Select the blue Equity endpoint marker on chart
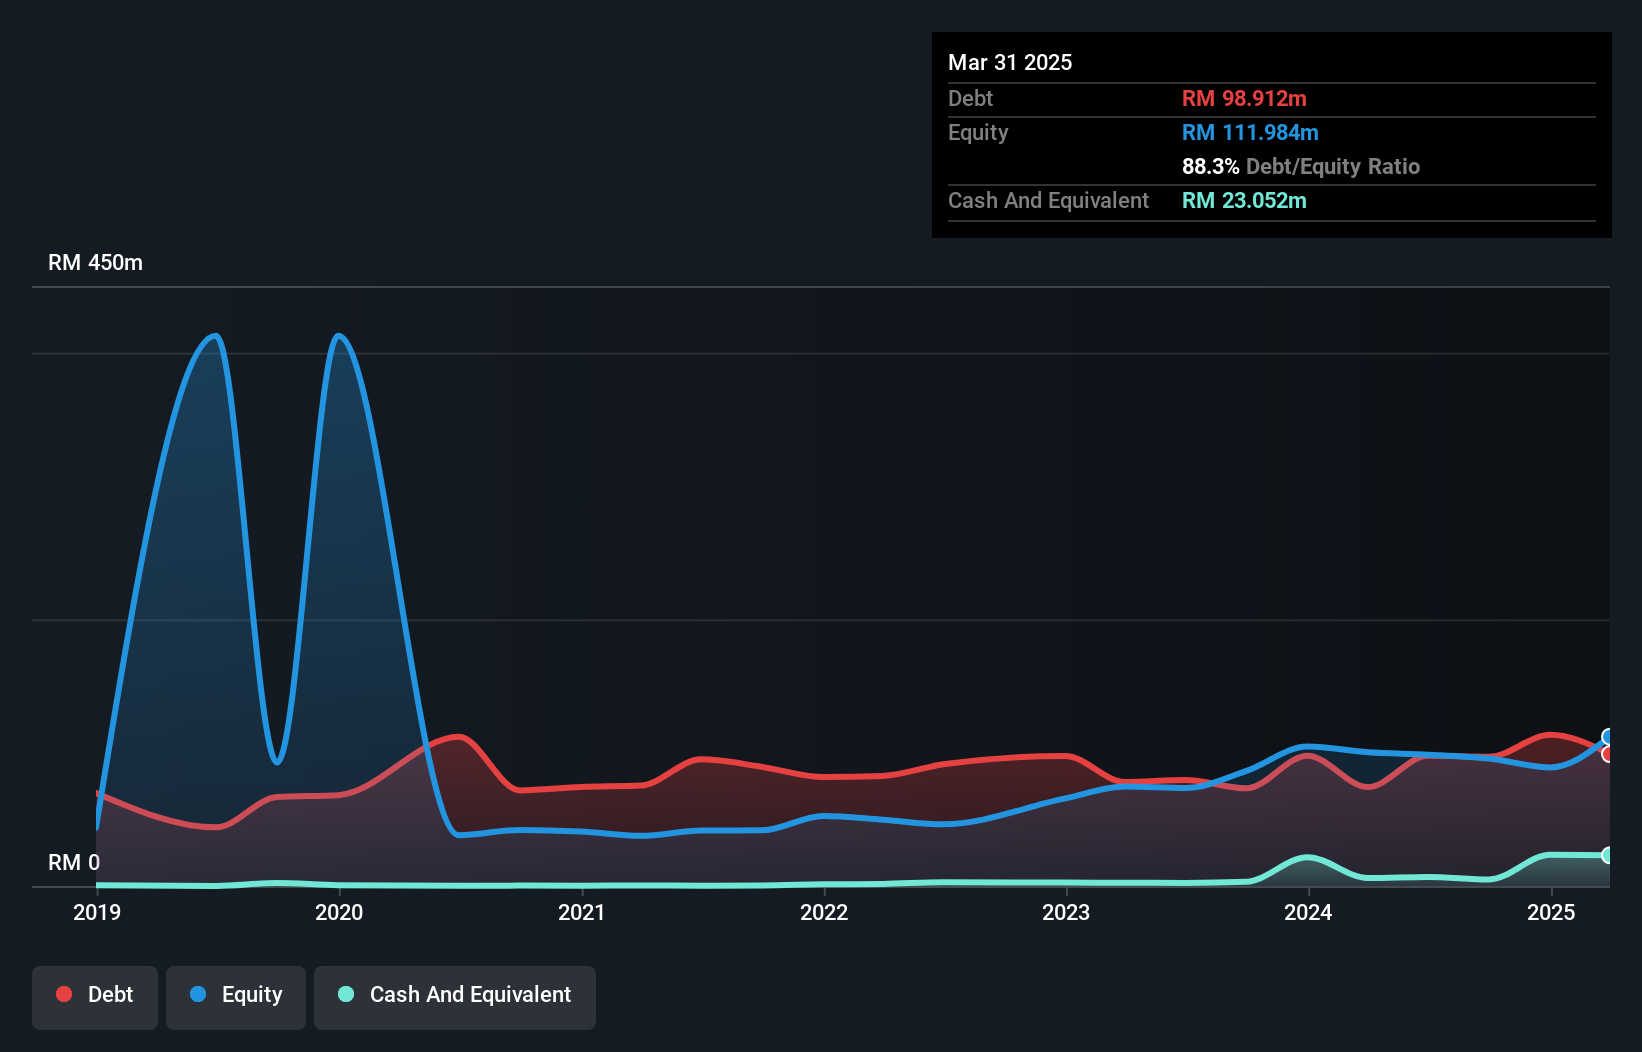This screenshot has width=1642, height=1052. click(x=1608, y=737)
